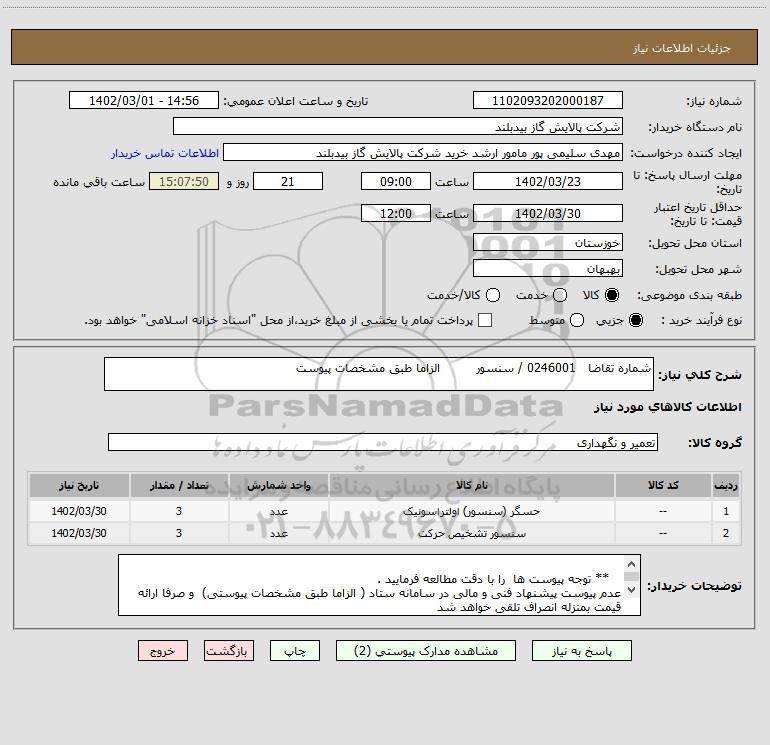Screen dimensions: 770x745
Task: Click the remaining time field 15:07:50
Action: (184, 181)
